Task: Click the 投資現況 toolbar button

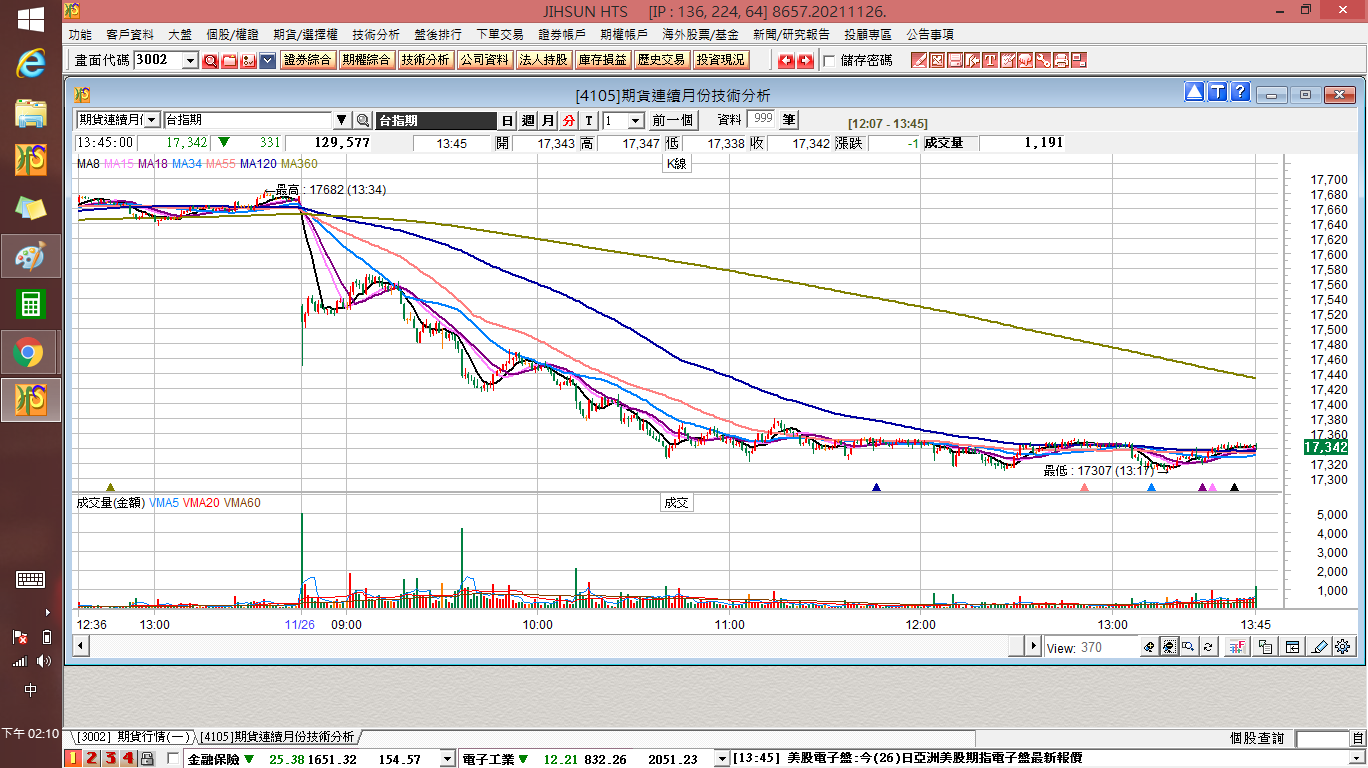Action: click(x=721, y=60)
